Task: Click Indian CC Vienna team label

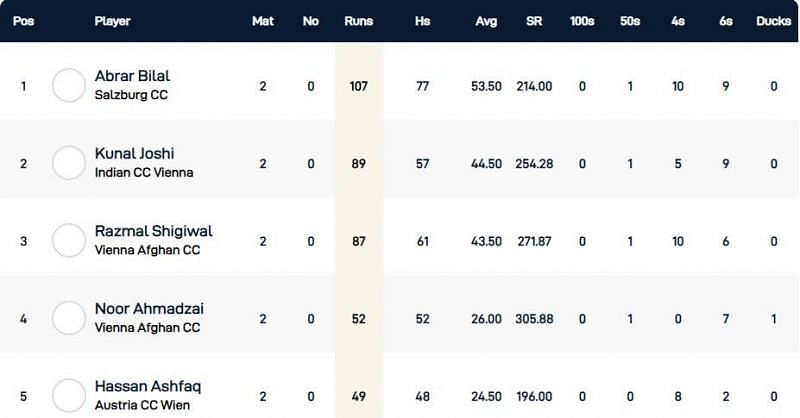Action: (x=144, y=173)
